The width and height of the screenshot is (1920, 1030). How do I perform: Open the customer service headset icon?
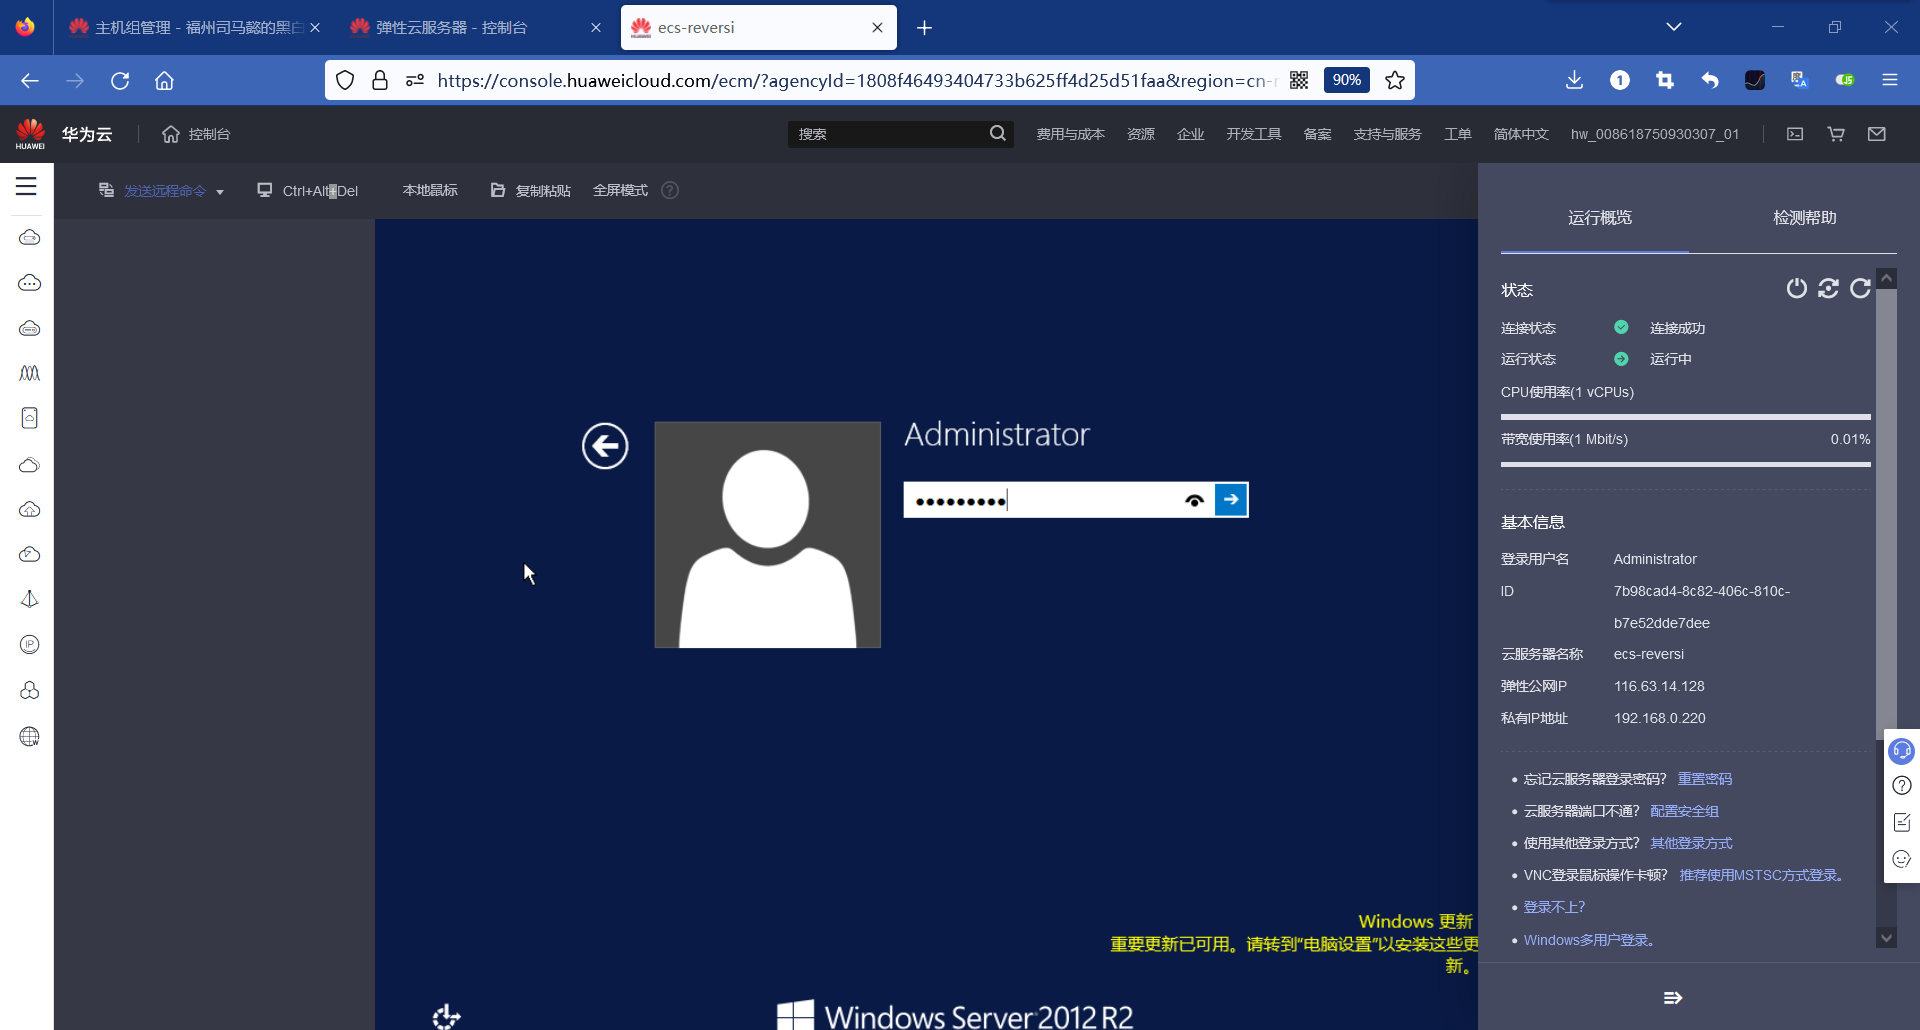coord(1901,751)
